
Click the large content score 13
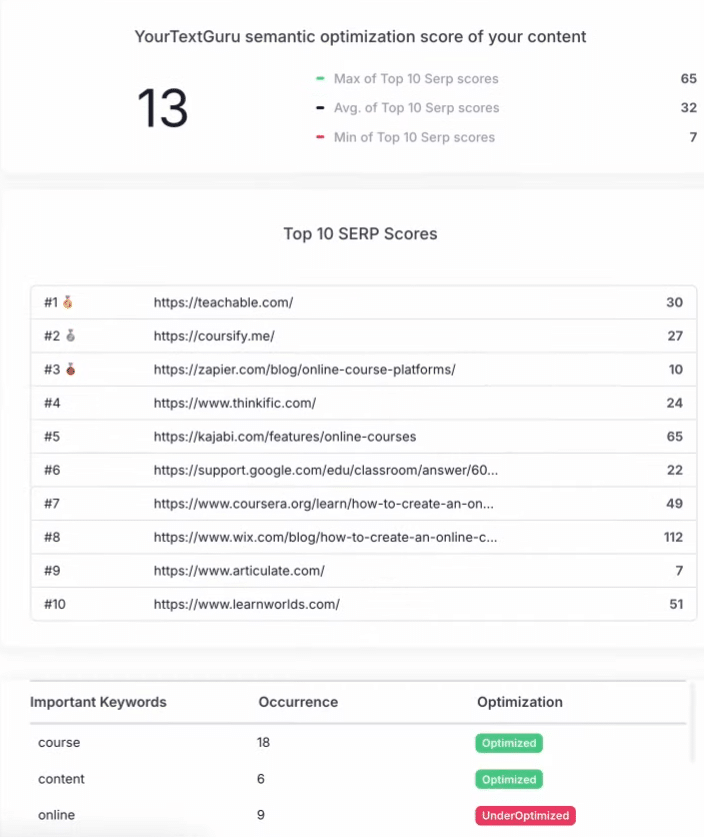(x=162, y=108)
